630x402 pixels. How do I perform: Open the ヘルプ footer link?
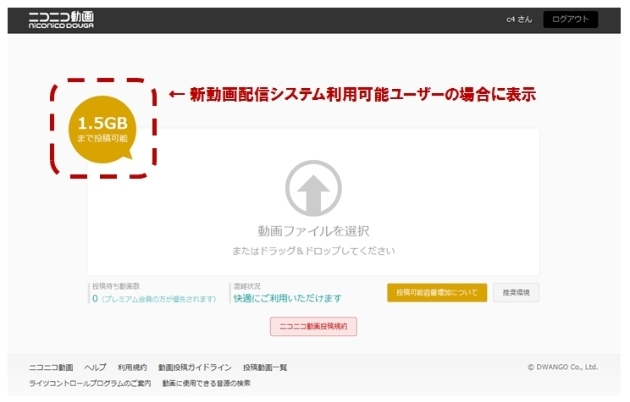click(95, 367)
